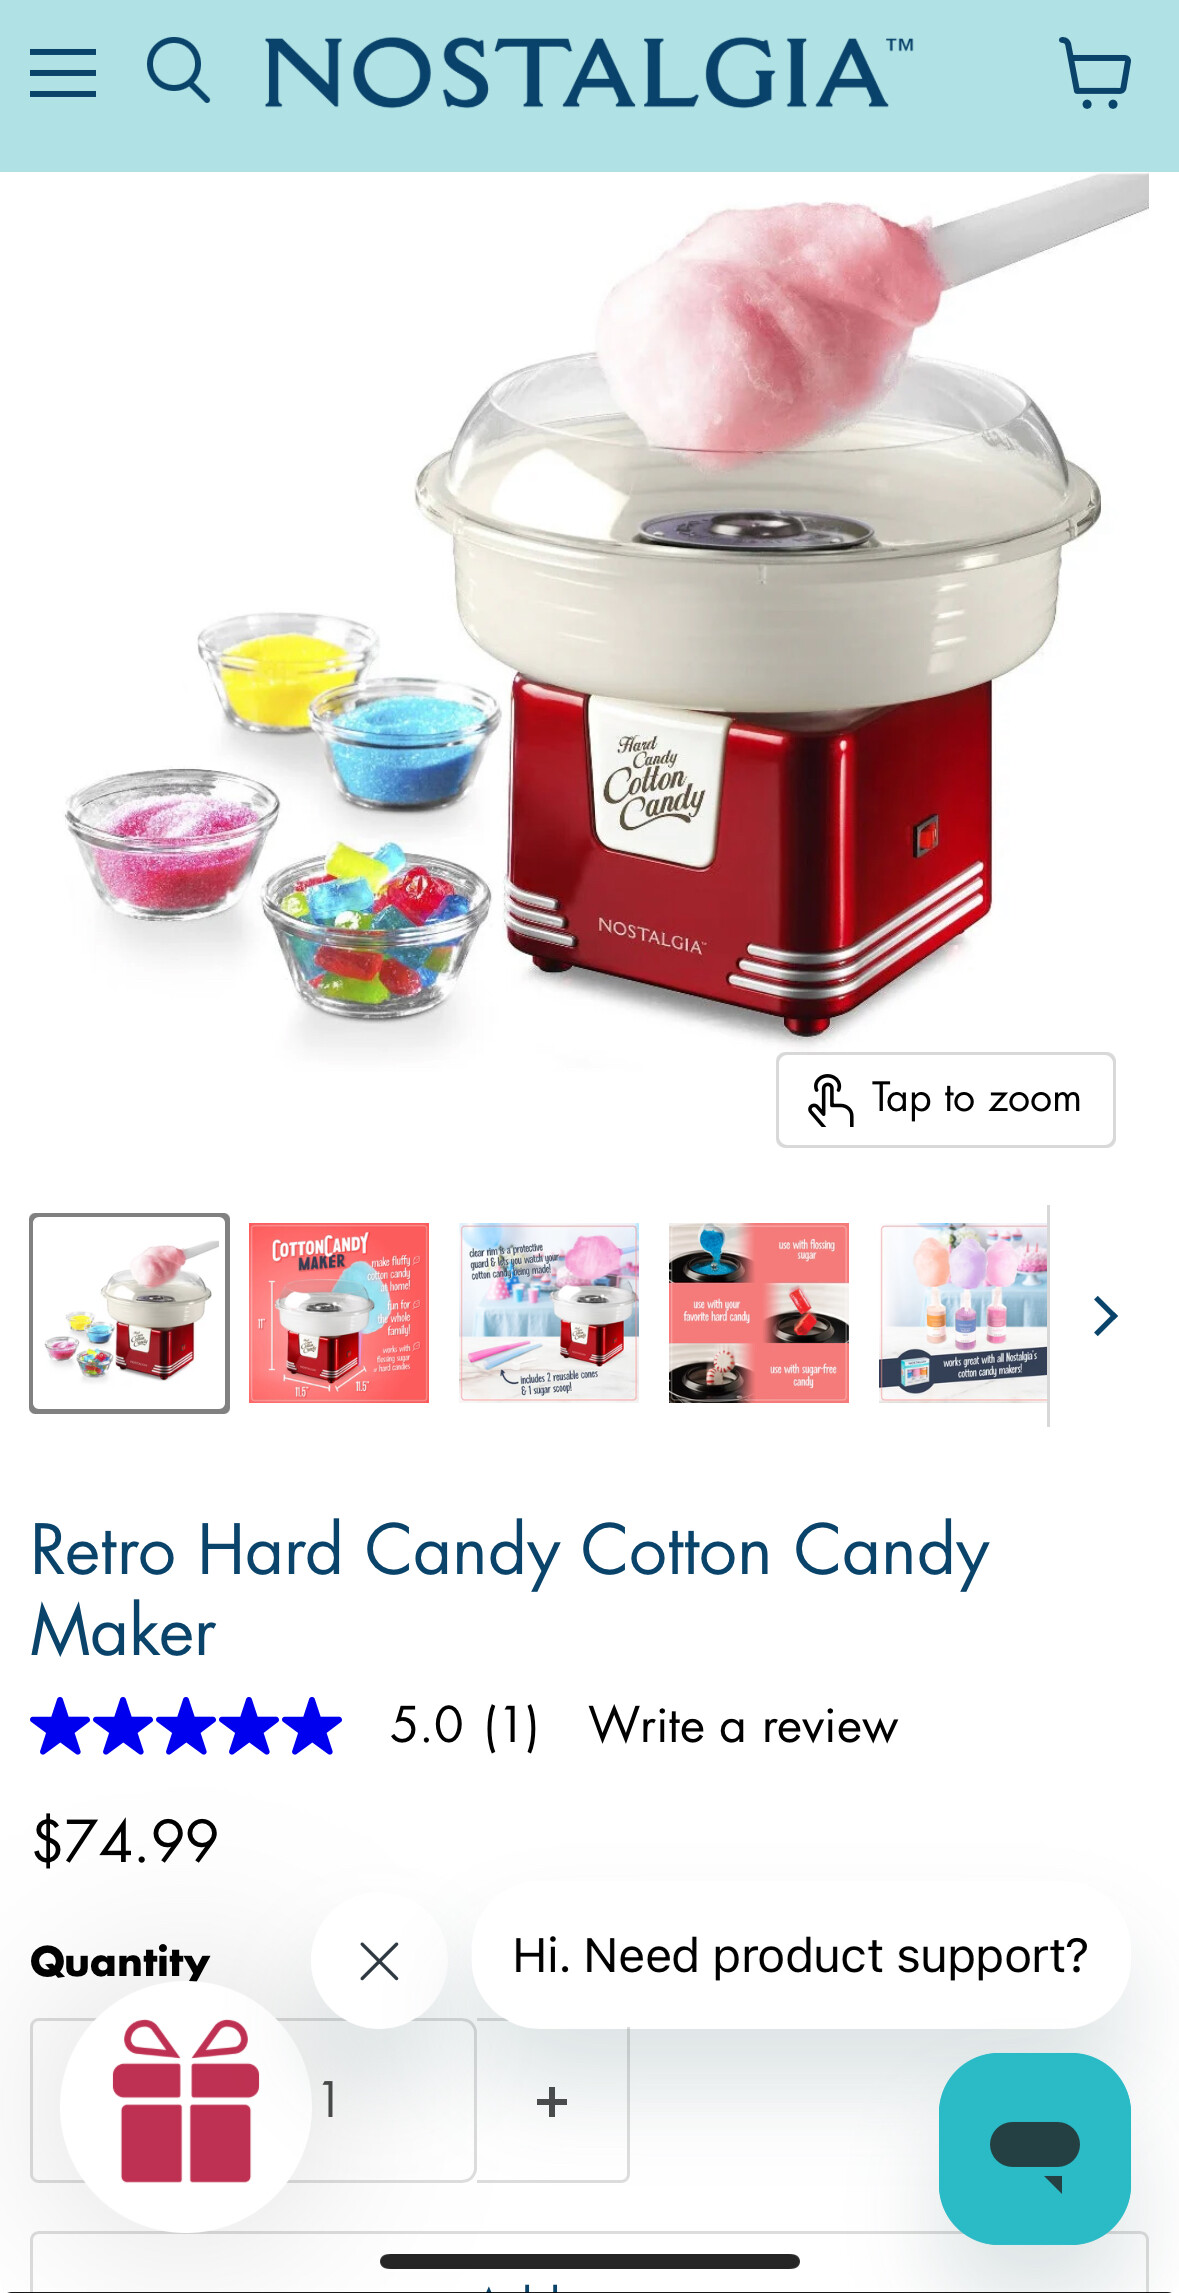Click Write a review link
This screenshot has width=1179, height=2293.
(744, 1725)
